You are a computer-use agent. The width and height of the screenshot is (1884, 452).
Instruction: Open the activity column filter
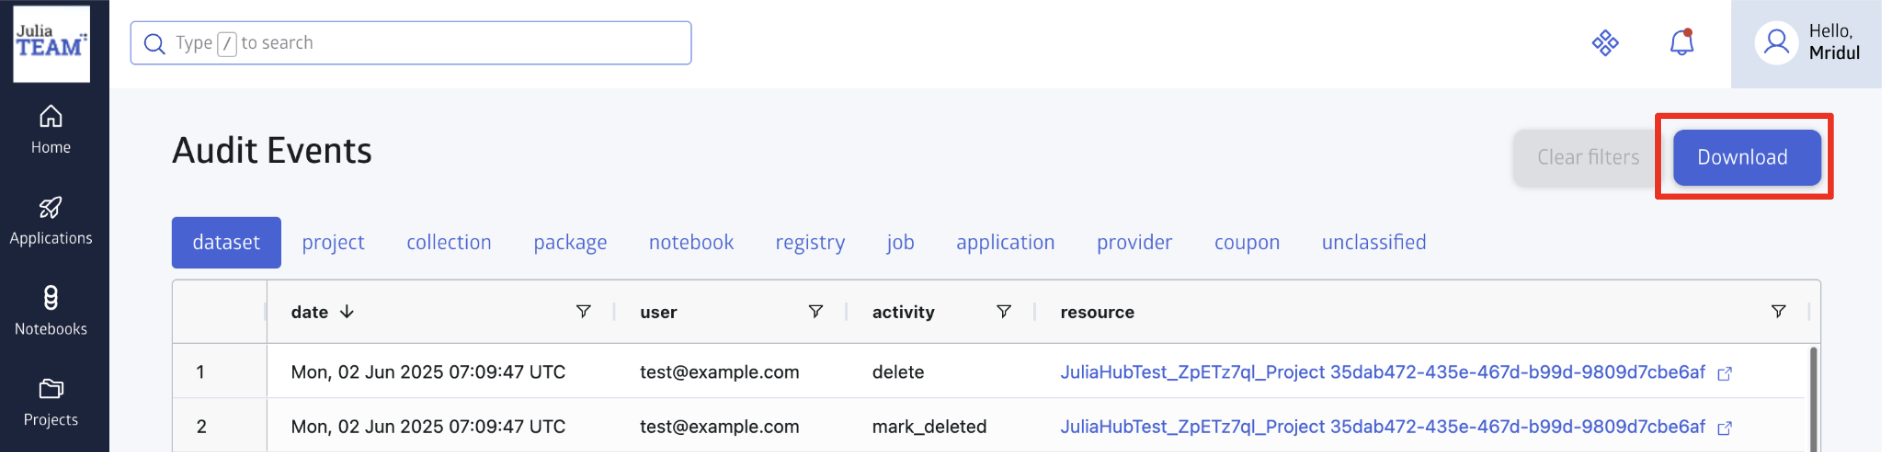[1004, 312]
